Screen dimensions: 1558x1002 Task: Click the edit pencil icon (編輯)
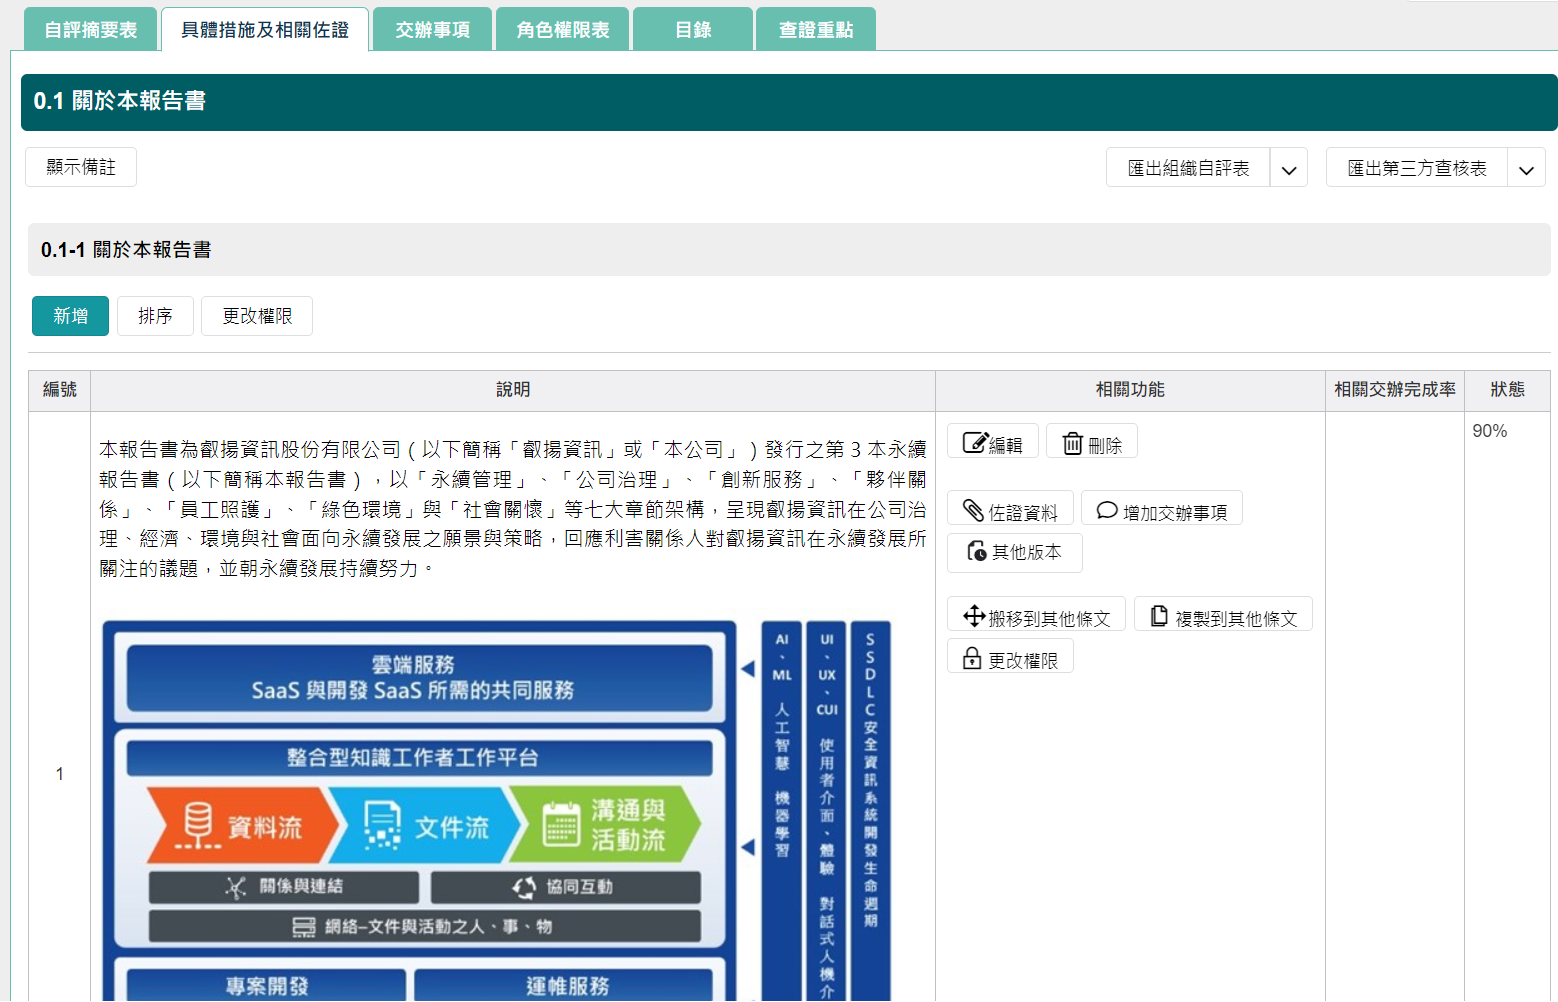point(975,443)
